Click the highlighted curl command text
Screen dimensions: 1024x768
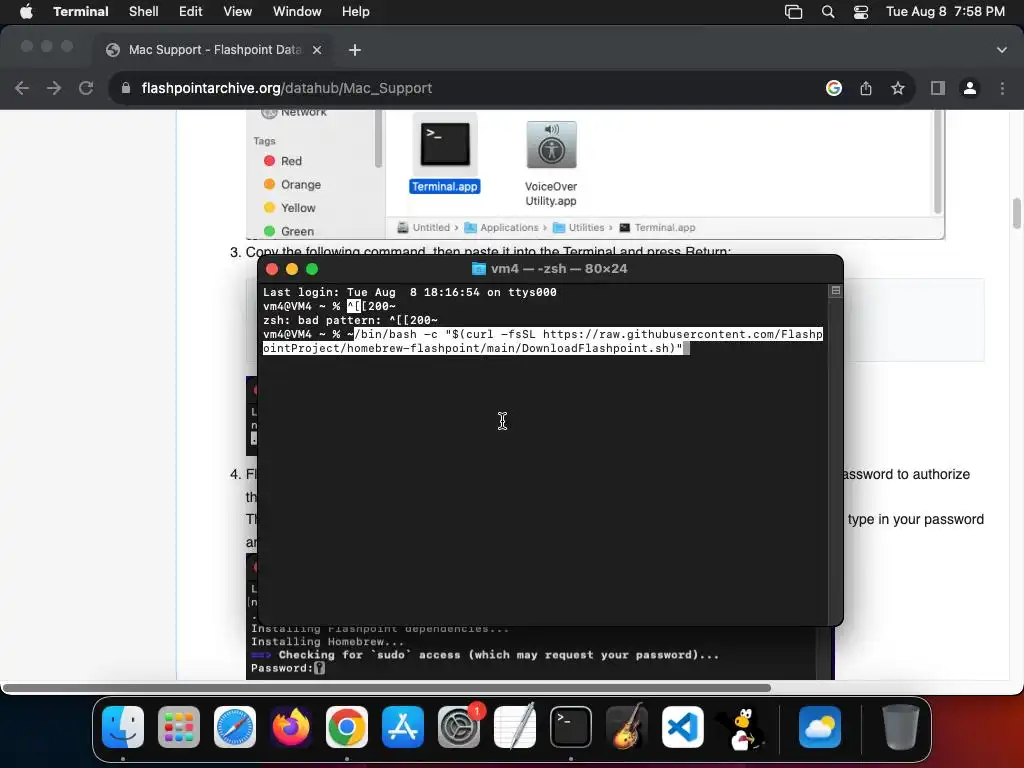coord(543,341)
